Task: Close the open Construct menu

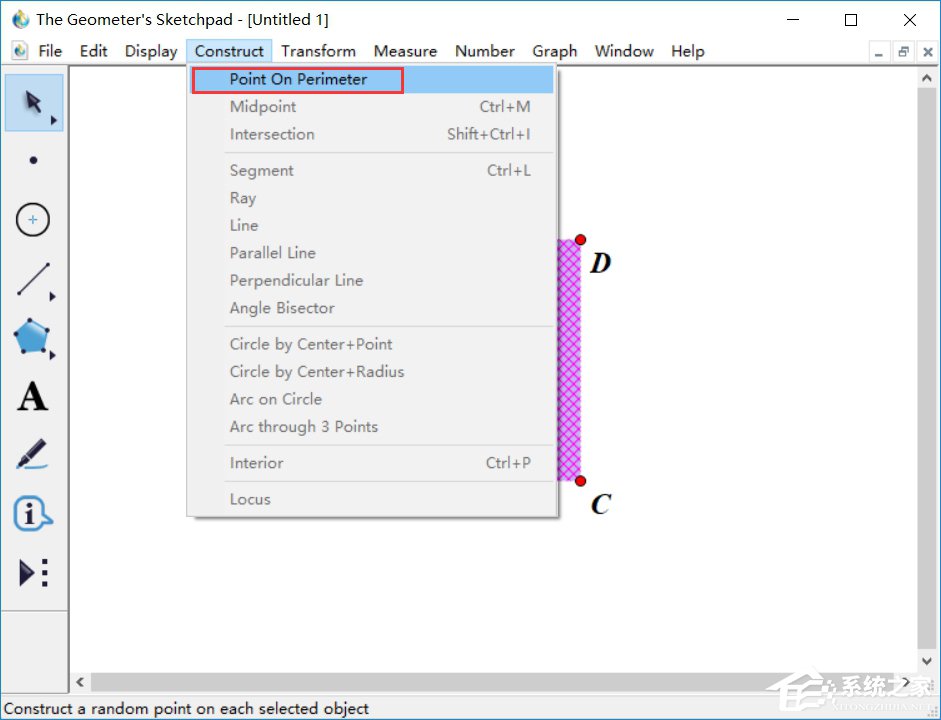Action: (x=229, y=51)
